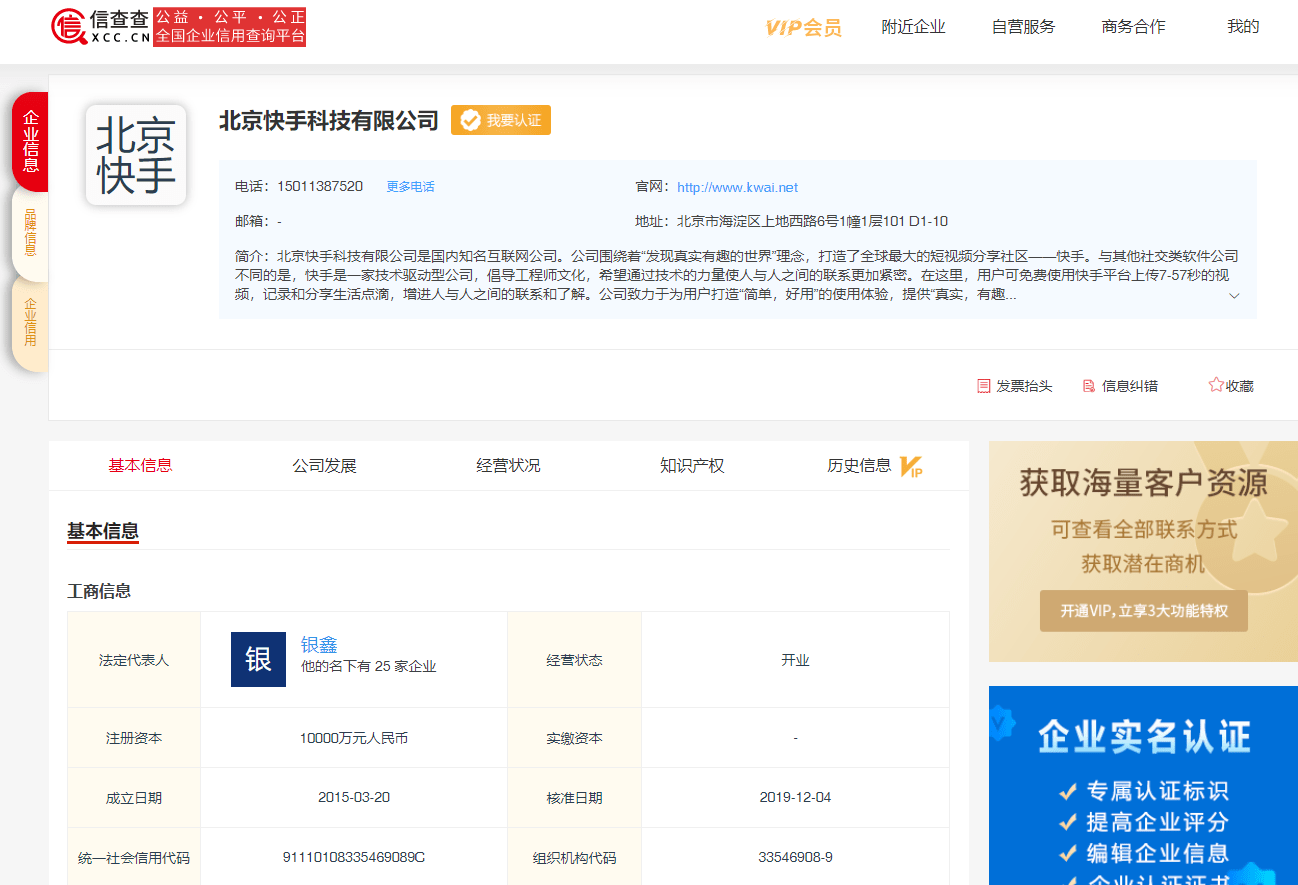Open 附近企业 in top navigation
The height and width of the screenshot is (885, 1298).
pos(913,27)
